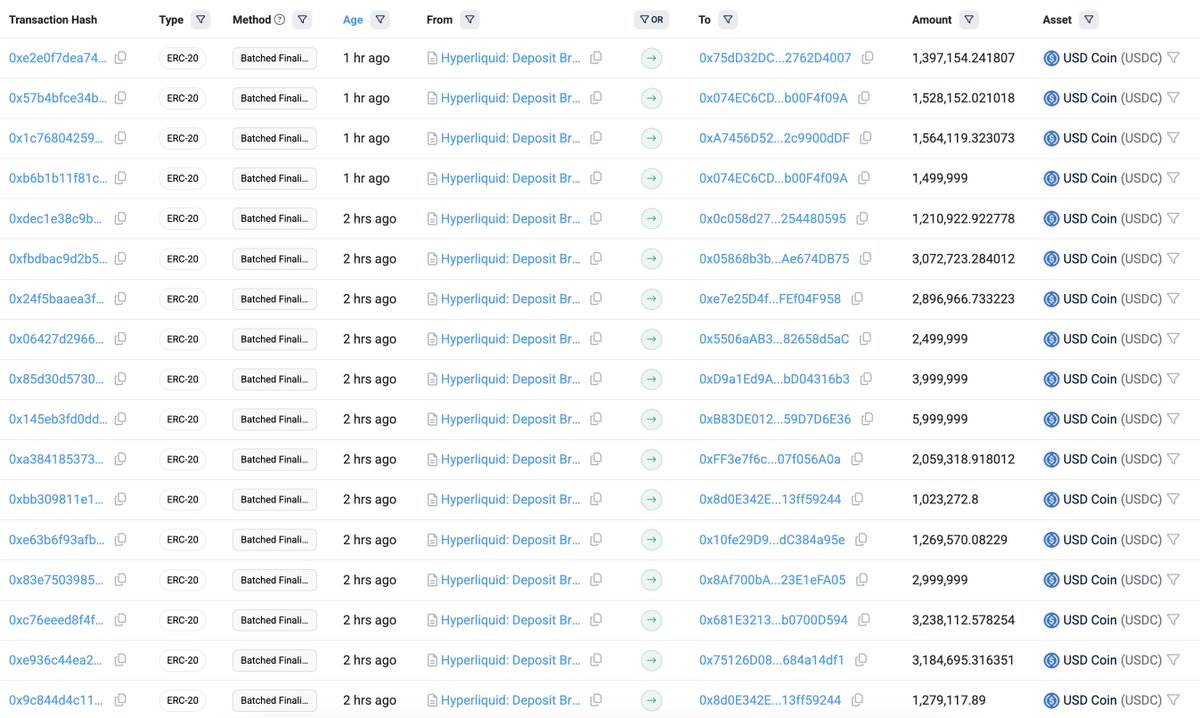Click USDC coin logo in 2,999,999 row
Viewport: 1200px width, 718px height.
[1051, 580]
